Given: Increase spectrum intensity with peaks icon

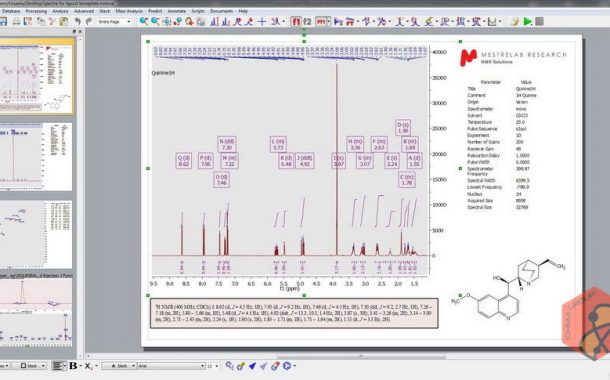Looking at the screenshot, I should [214, 21].
